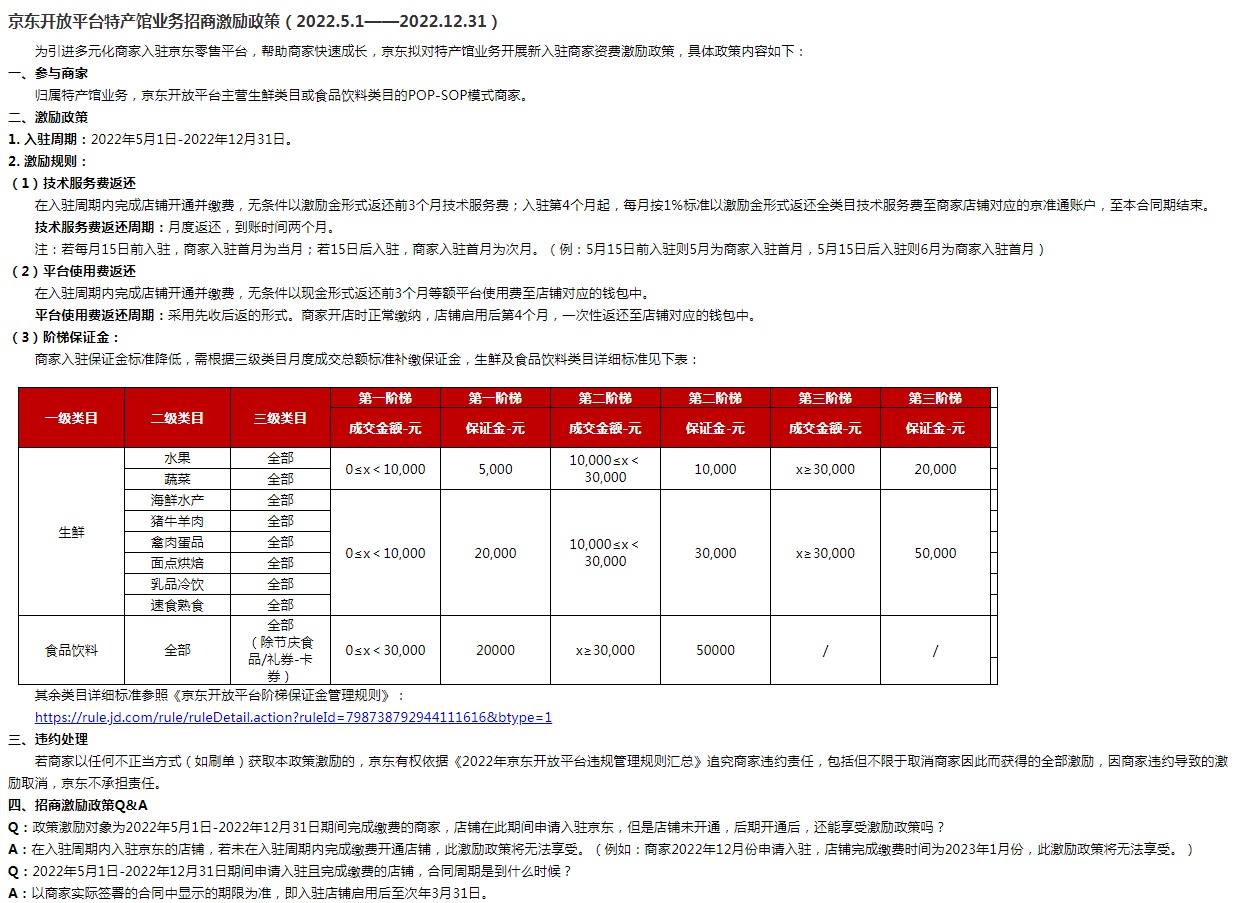Select the subheading （1）技术服务费返还

click(x=71, y=183)
